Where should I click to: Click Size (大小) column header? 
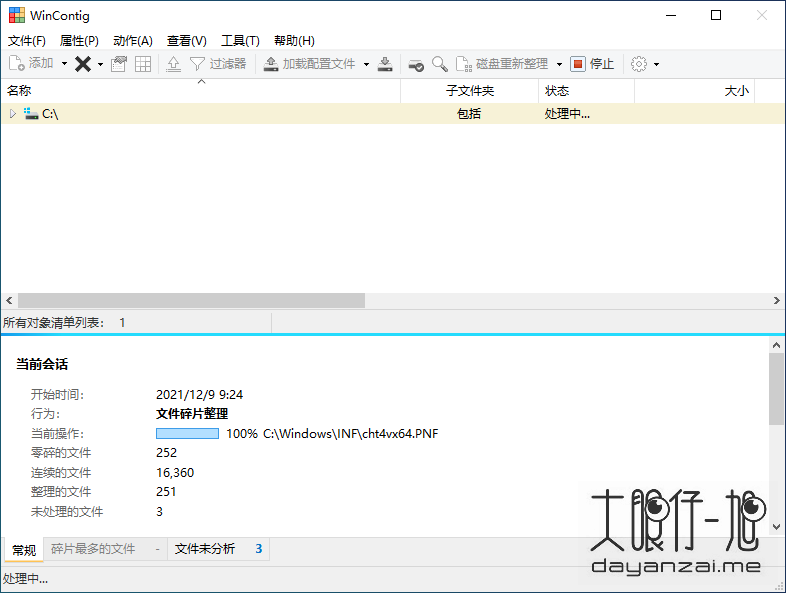pos(695,91)
